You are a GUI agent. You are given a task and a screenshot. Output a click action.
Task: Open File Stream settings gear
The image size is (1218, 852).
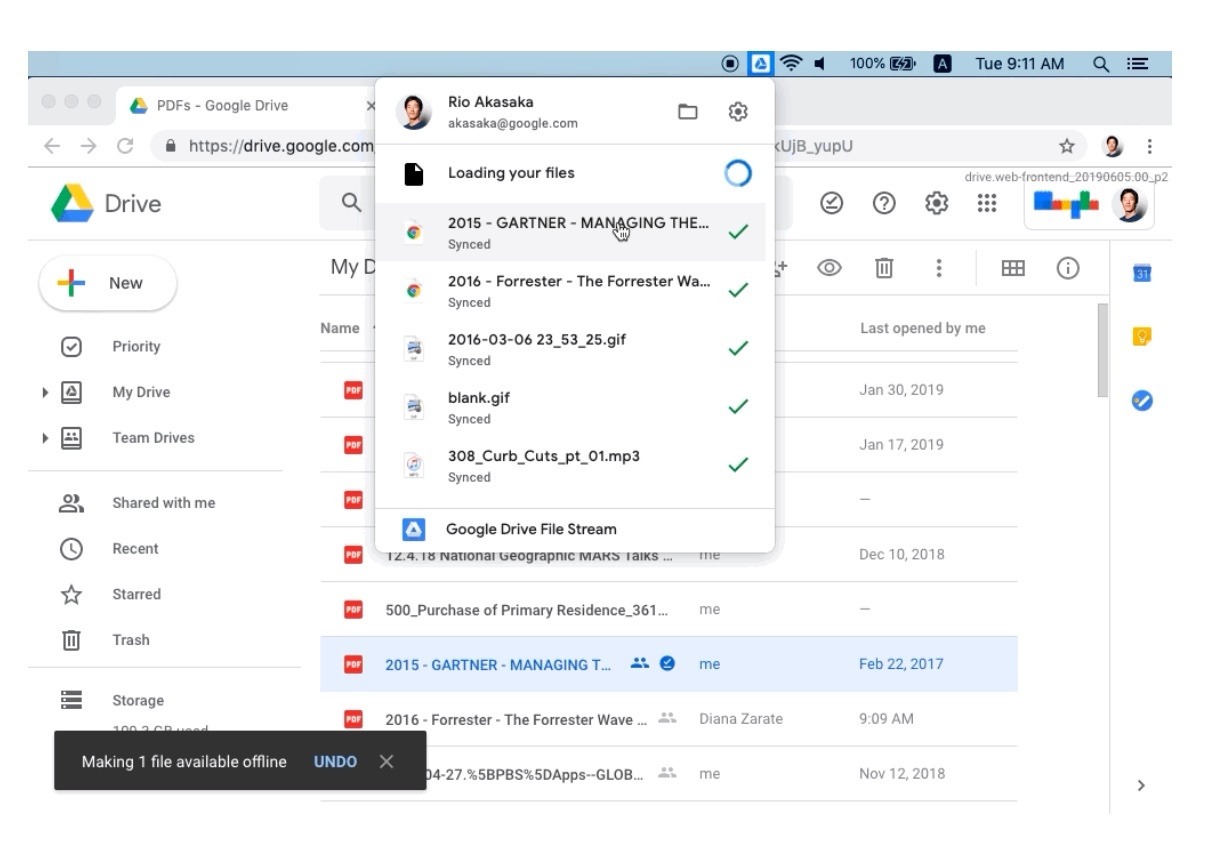(738, 112)
